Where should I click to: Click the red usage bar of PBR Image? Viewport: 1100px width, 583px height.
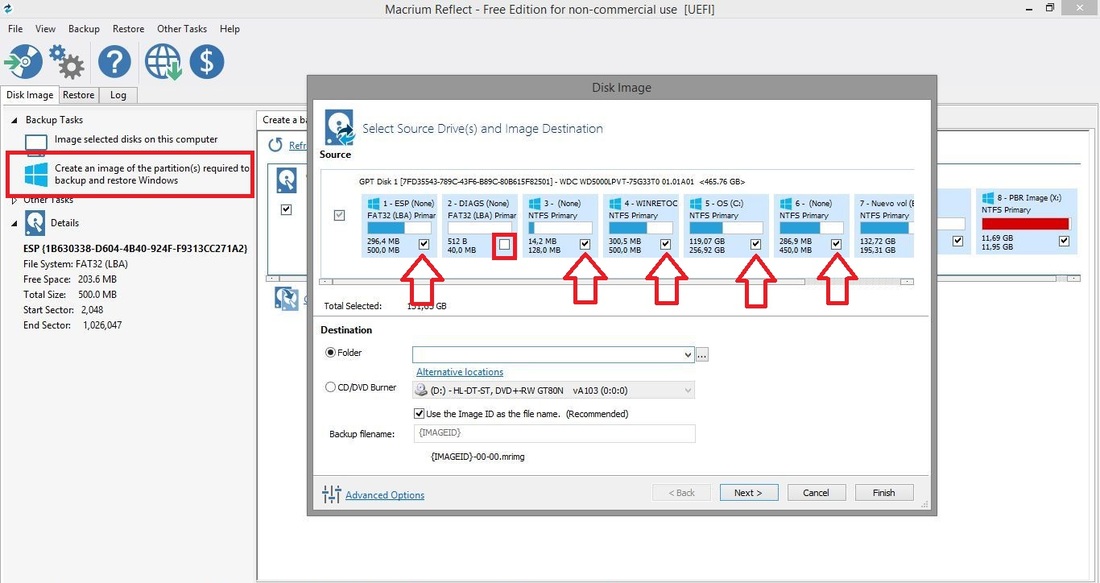coord(1026,224)
